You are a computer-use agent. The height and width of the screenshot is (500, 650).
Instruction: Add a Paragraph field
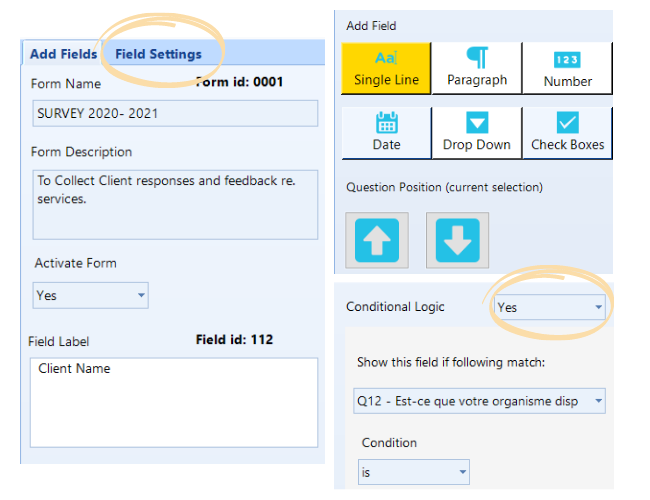(x=476, y=69)
